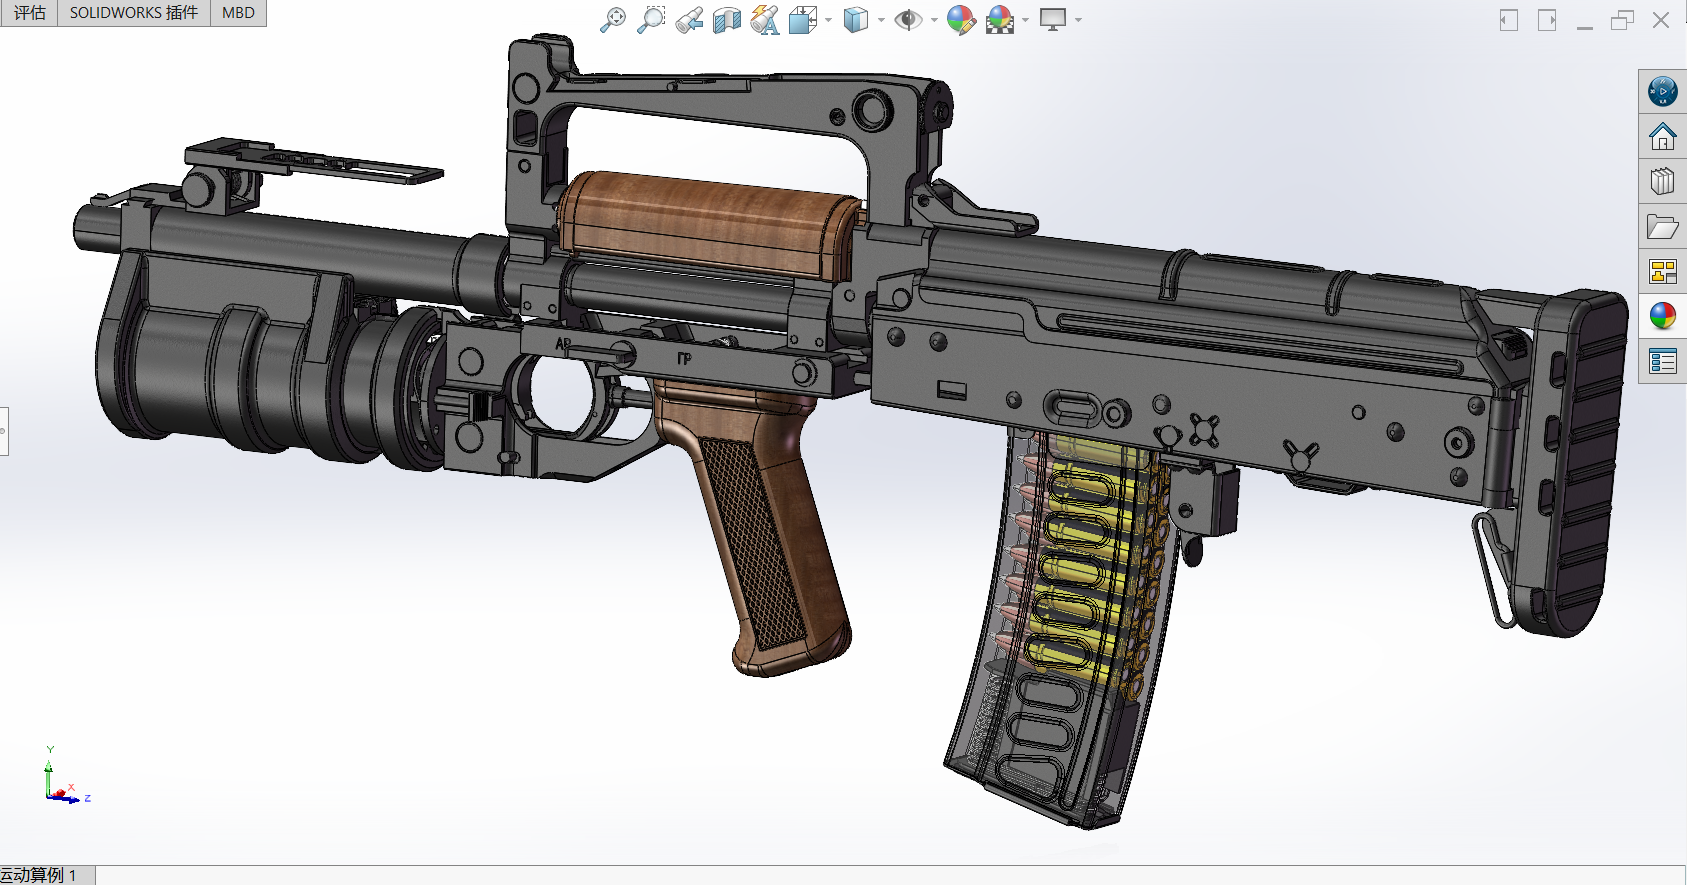Click the Display Style cube icon
Viewport: 1687px width, 885px height.
tap(856, 20)
